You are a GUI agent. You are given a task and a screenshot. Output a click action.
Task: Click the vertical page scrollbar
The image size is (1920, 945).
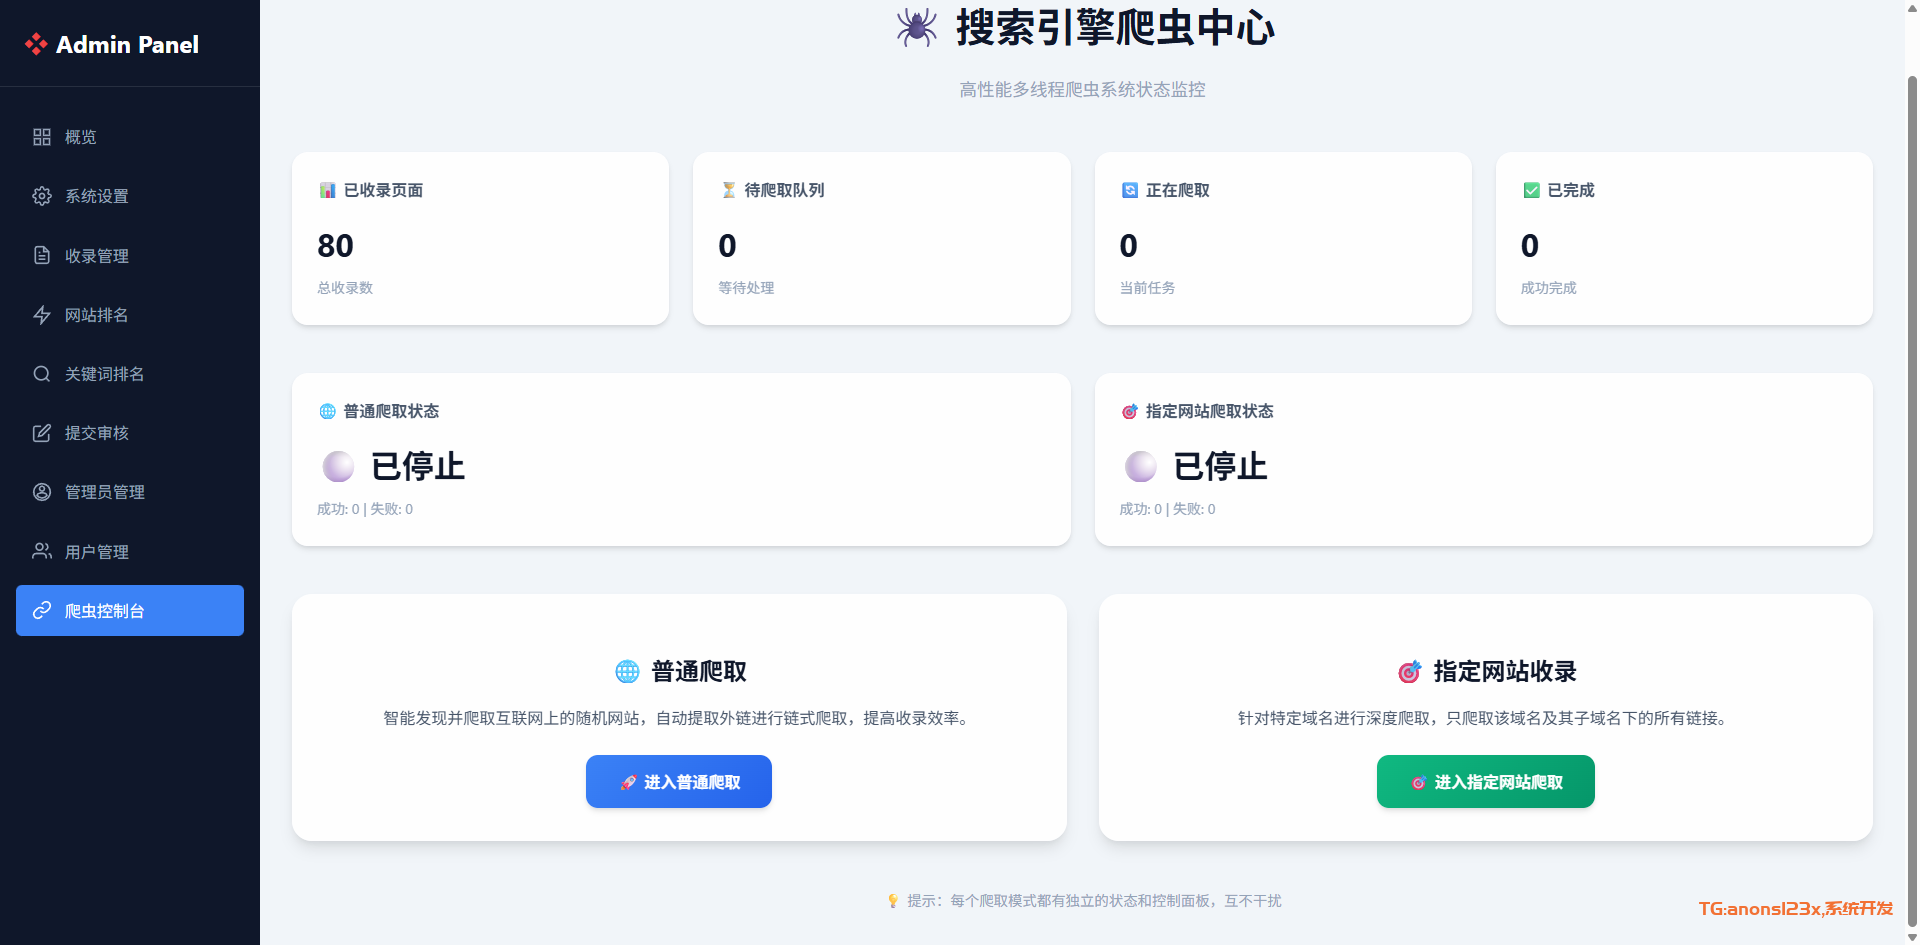click(1912, 500)
